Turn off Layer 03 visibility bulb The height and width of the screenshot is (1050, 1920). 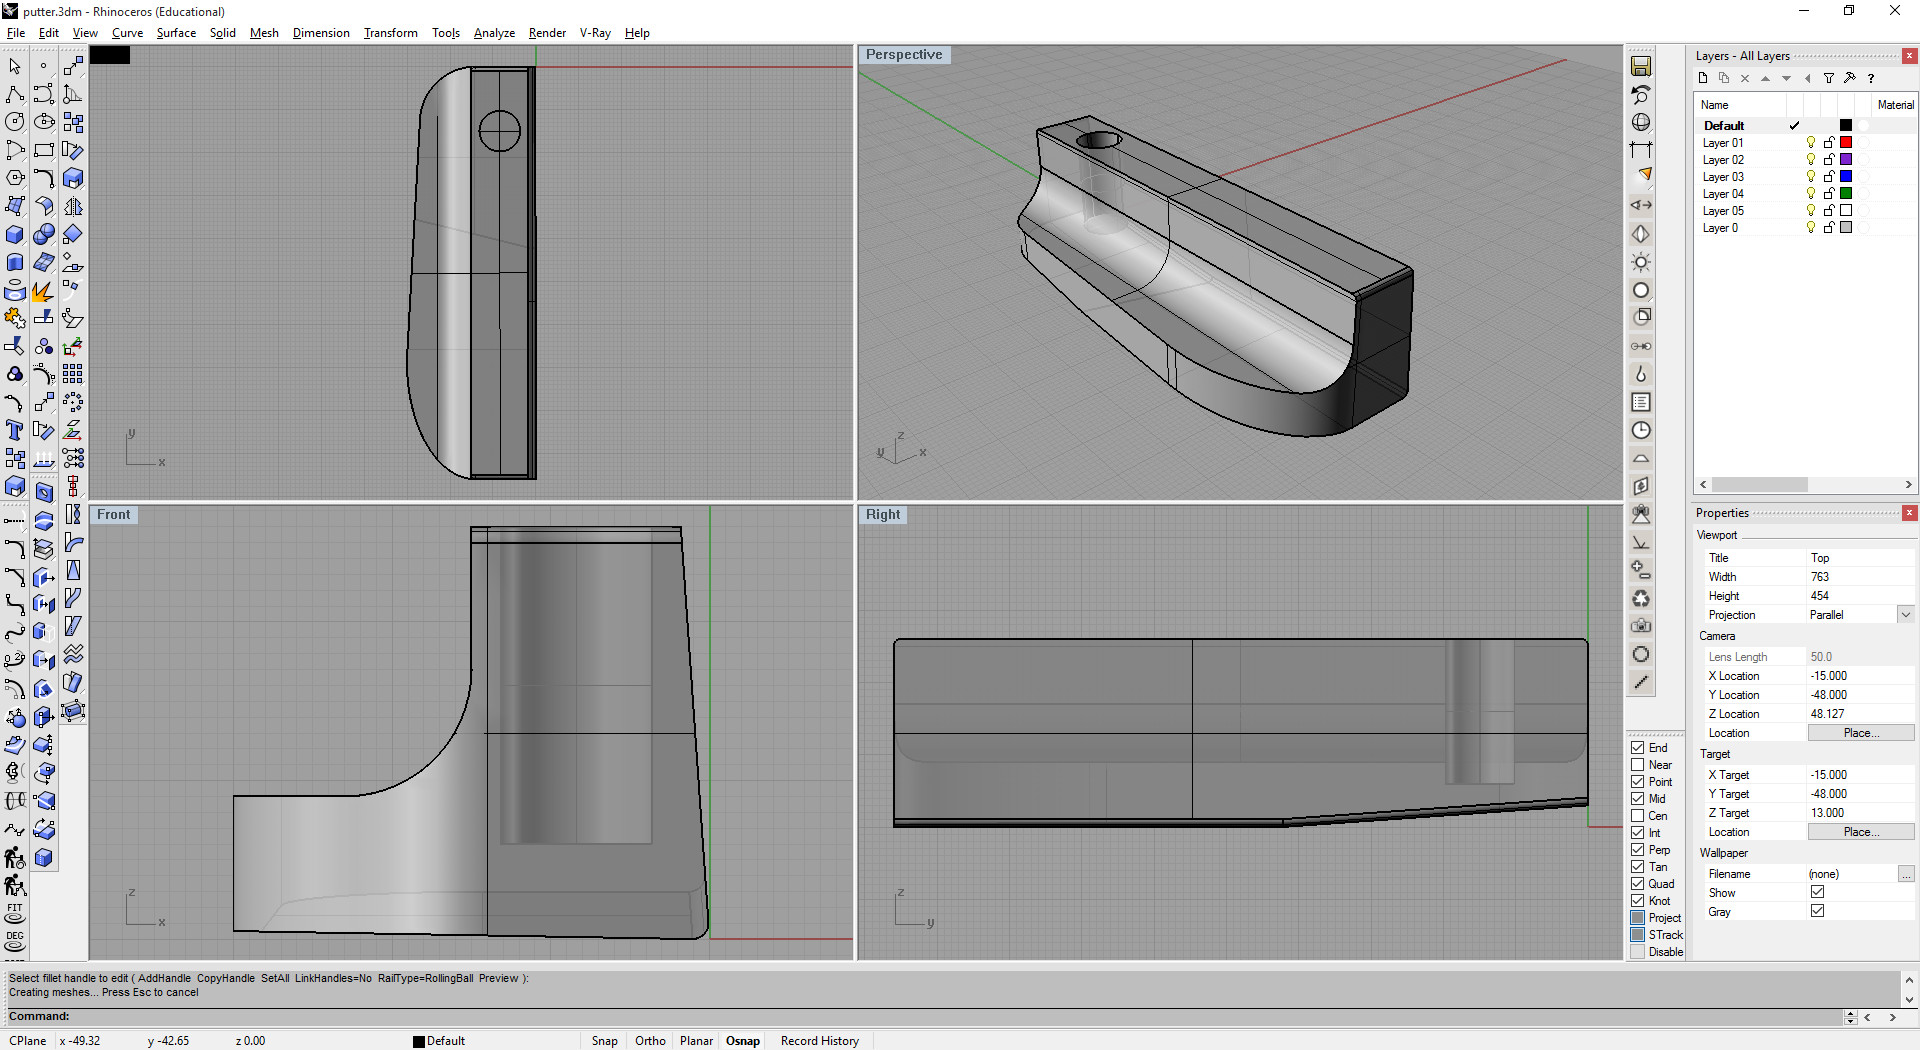click(x=1811, y=177)
